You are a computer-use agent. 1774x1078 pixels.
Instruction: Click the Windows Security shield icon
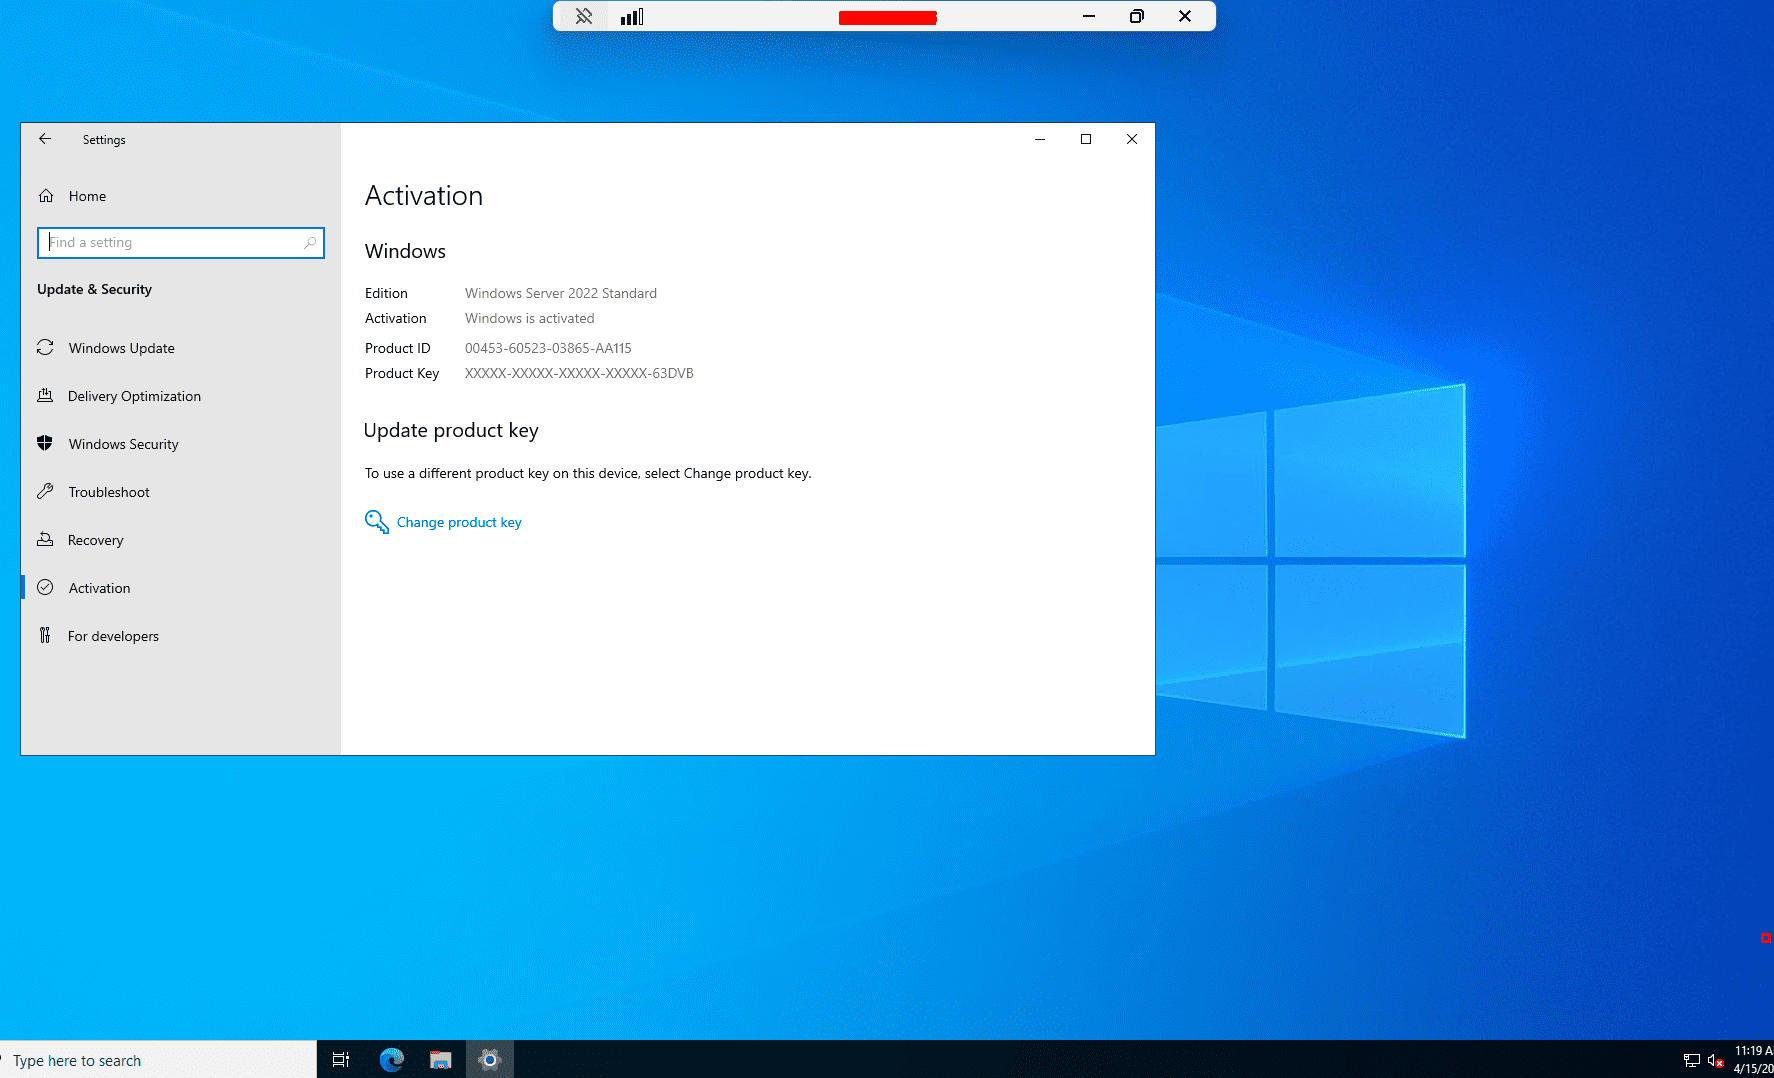(45, 444)
